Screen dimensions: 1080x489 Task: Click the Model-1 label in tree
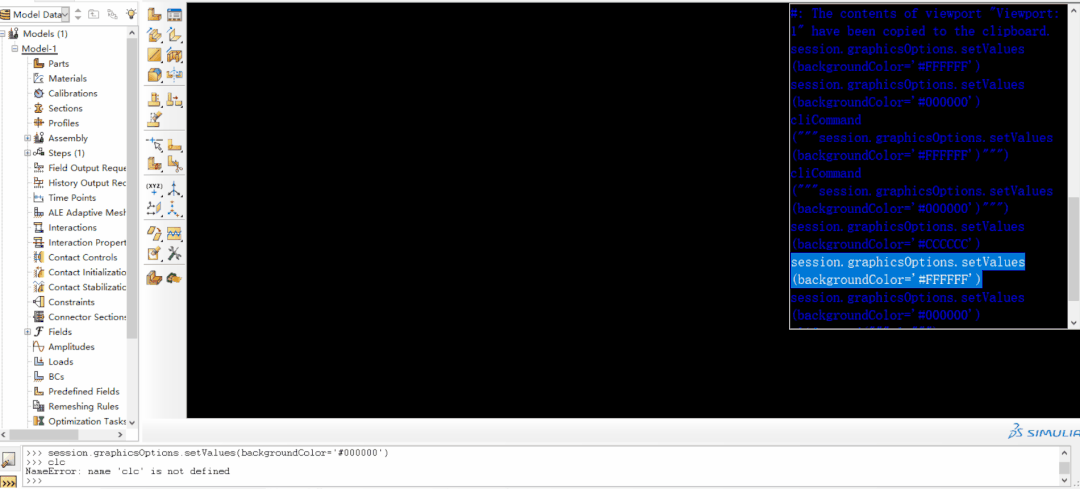tap(39, 48)
